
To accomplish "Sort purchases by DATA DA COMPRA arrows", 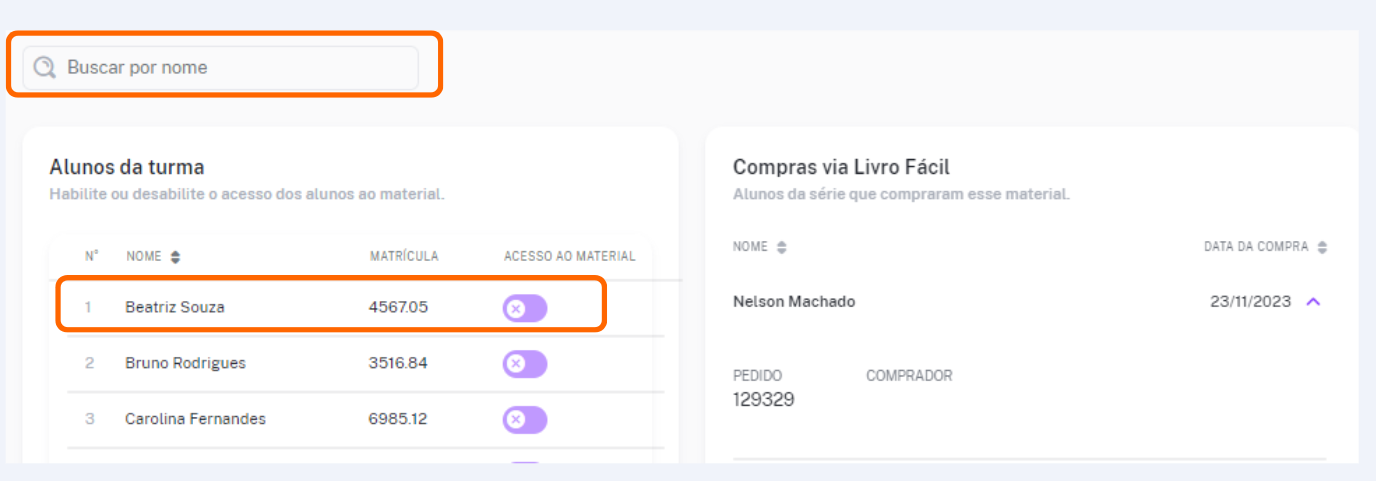I will point(1322,247).
